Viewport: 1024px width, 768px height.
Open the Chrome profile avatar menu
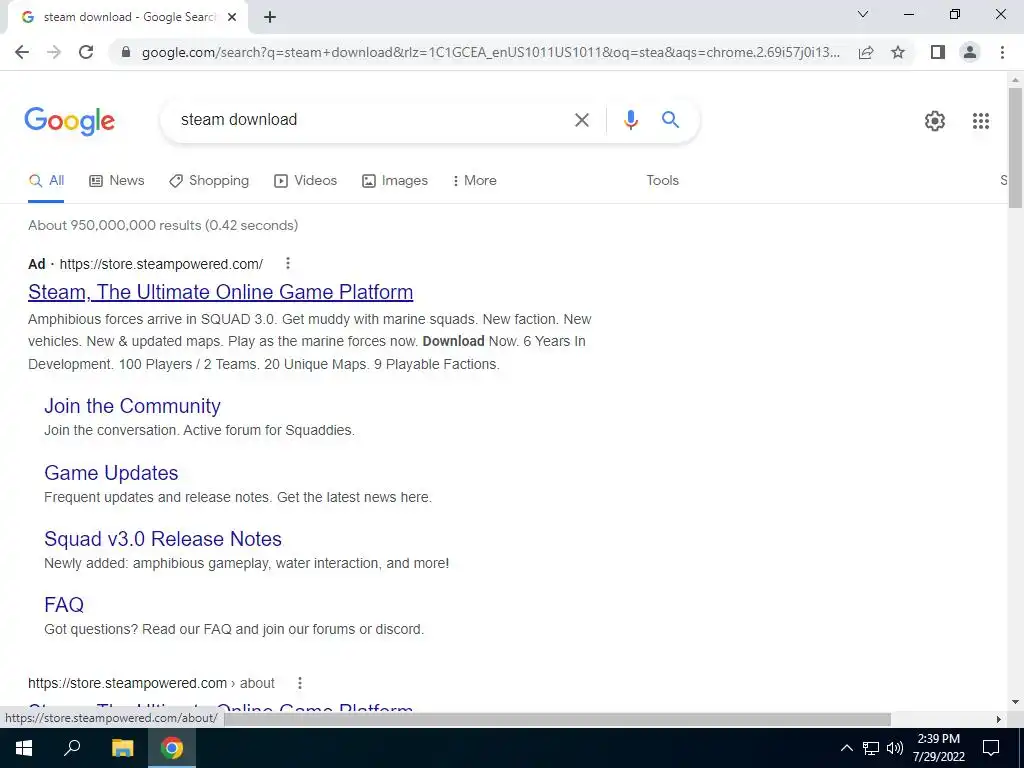click(x=970, y=52)
